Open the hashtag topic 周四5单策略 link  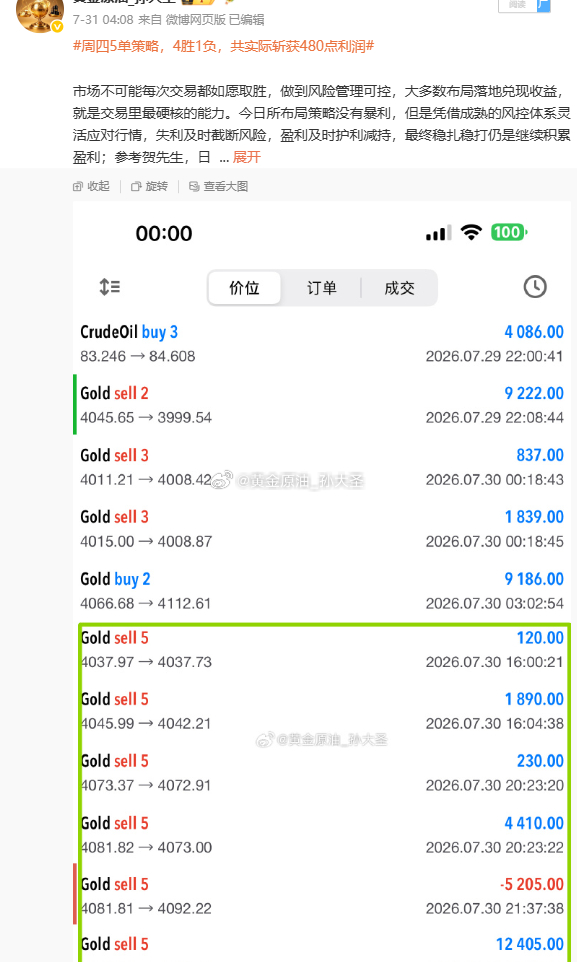pos(223,46)
